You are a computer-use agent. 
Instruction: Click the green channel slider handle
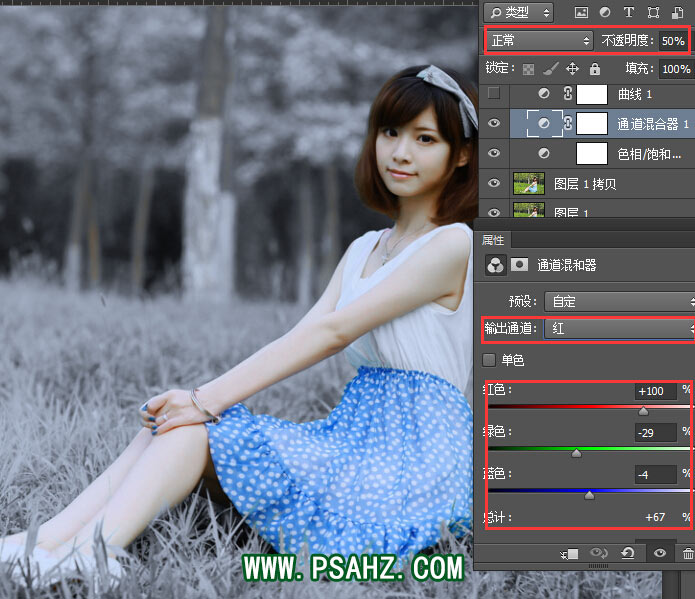pos(576,453)
